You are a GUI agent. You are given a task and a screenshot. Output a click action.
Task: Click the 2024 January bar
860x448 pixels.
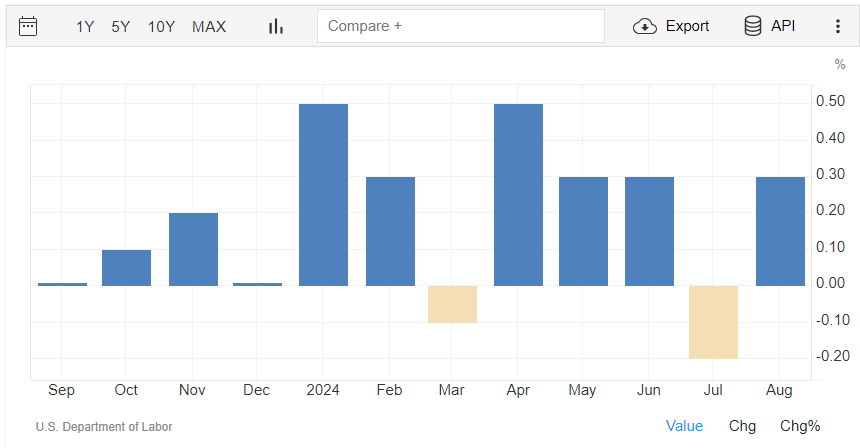coord(323,195)
